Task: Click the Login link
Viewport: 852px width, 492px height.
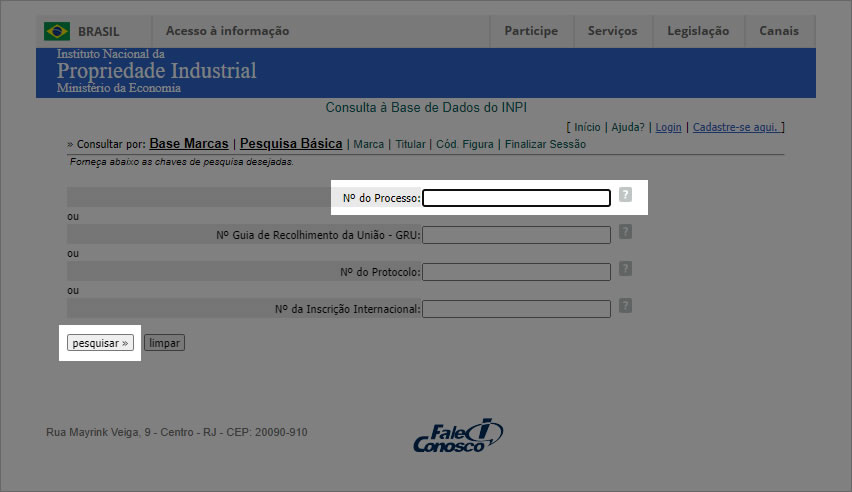Action: (x=668, y=127)
